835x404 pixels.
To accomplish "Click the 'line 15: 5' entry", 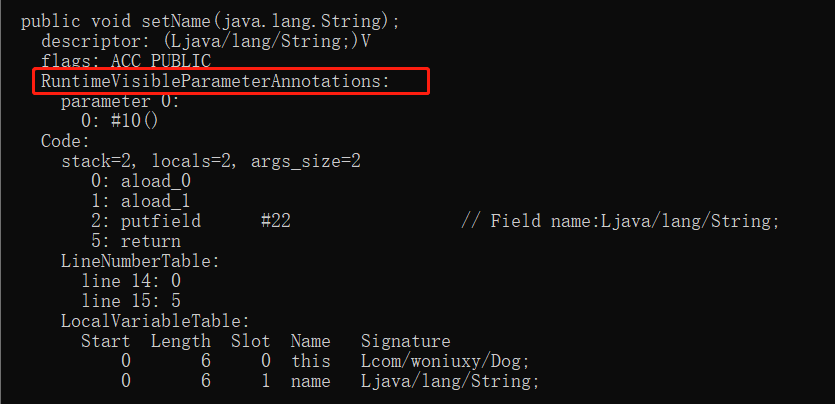I will pos(131,301).
